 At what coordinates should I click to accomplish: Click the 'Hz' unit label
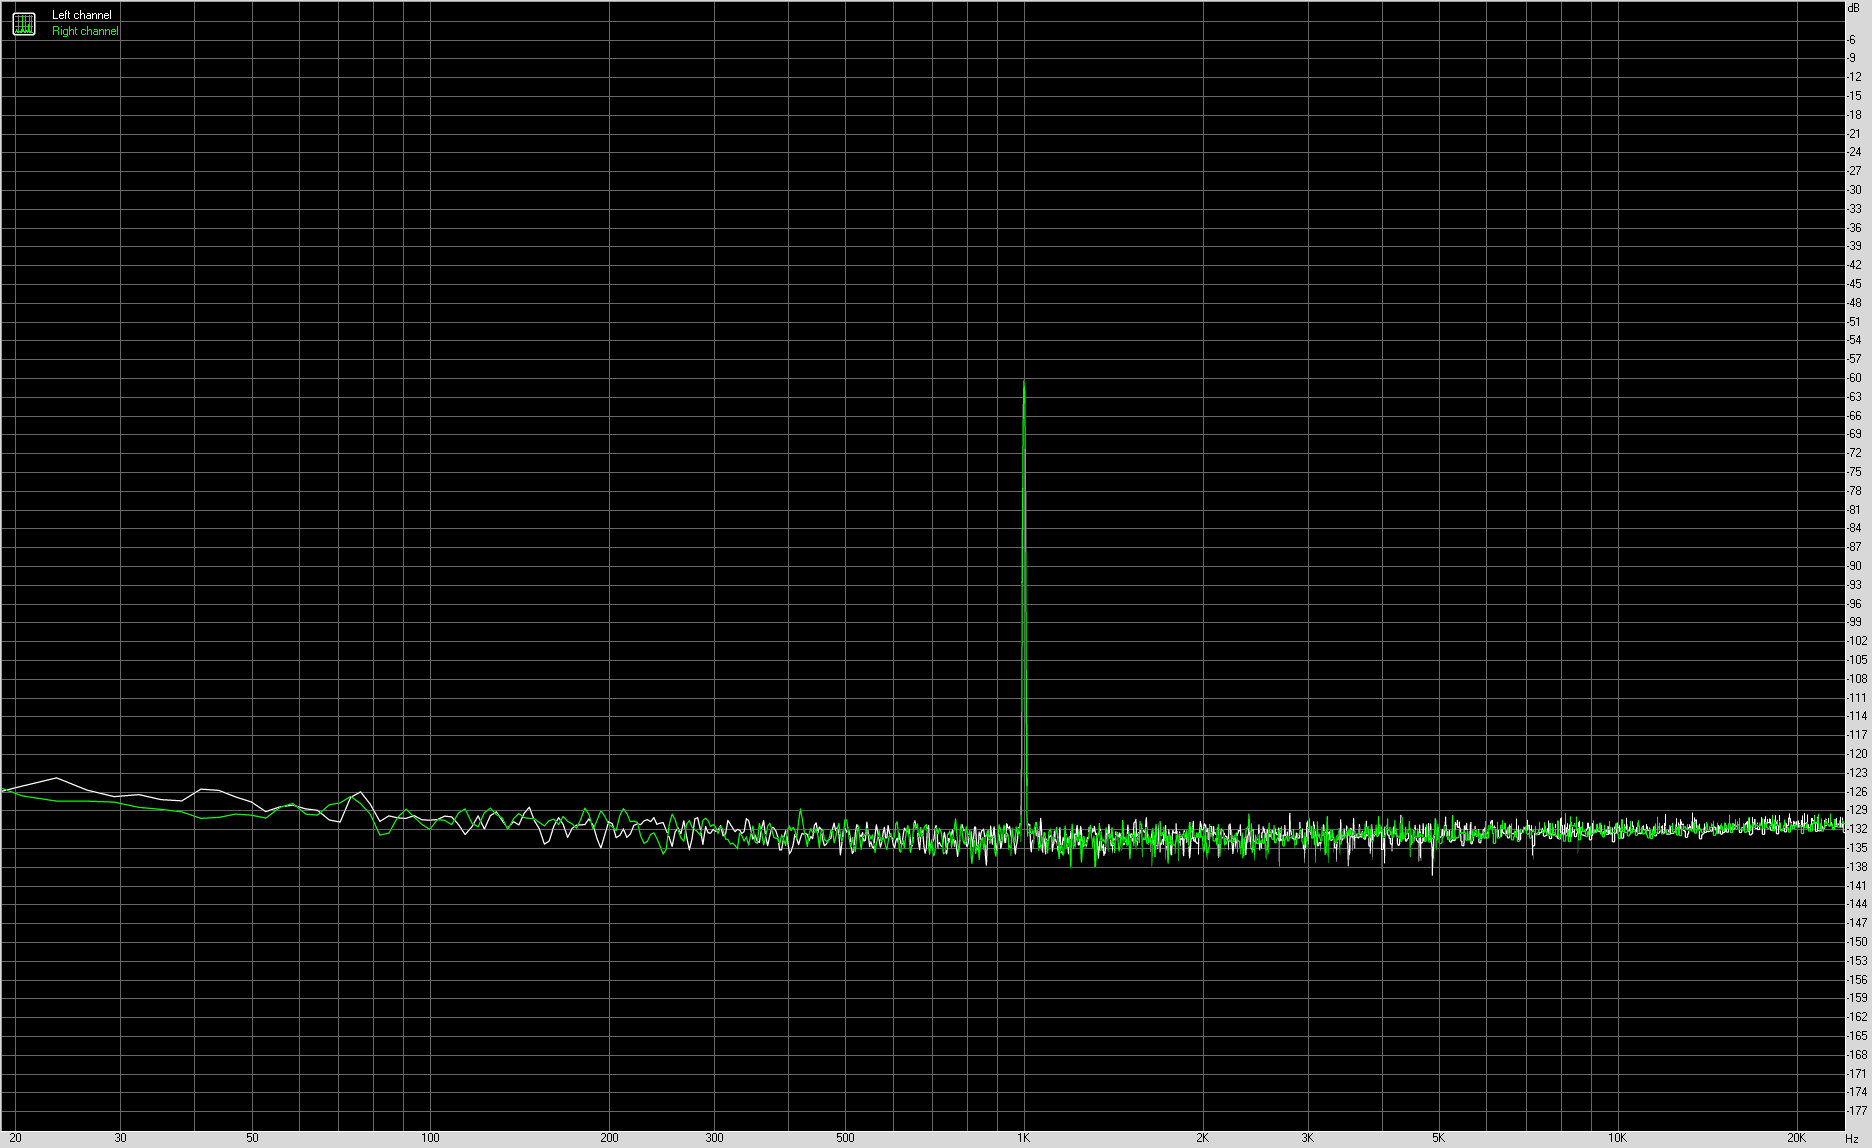coord(1852,1138)
